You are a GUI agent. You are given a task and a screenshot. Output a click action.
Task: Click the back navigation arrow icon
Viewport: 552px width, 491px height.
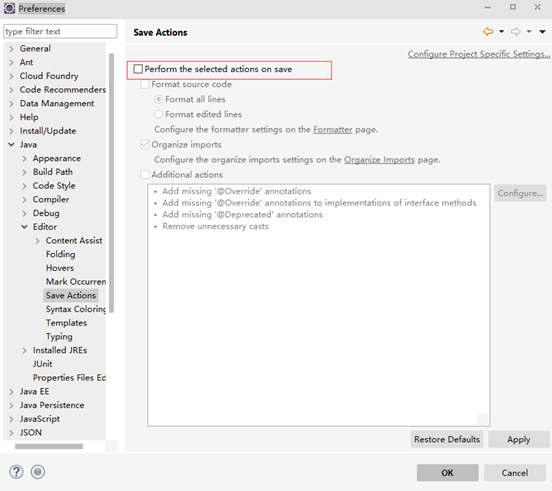(488, 32)
